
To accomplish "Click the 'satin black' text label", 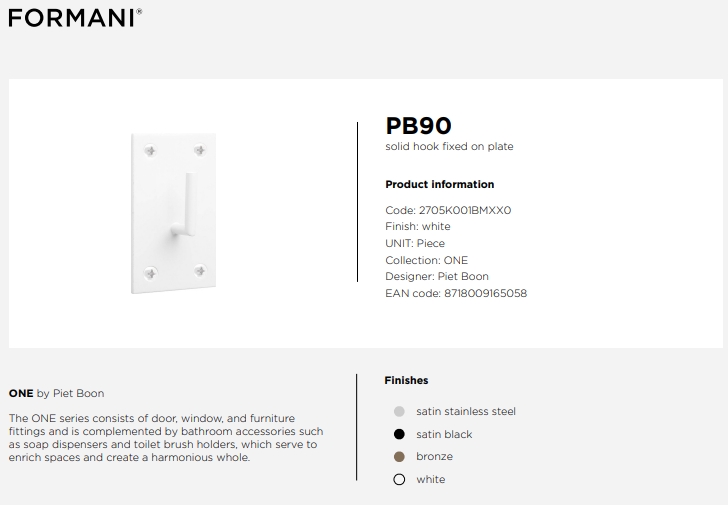I will [444, 434].
